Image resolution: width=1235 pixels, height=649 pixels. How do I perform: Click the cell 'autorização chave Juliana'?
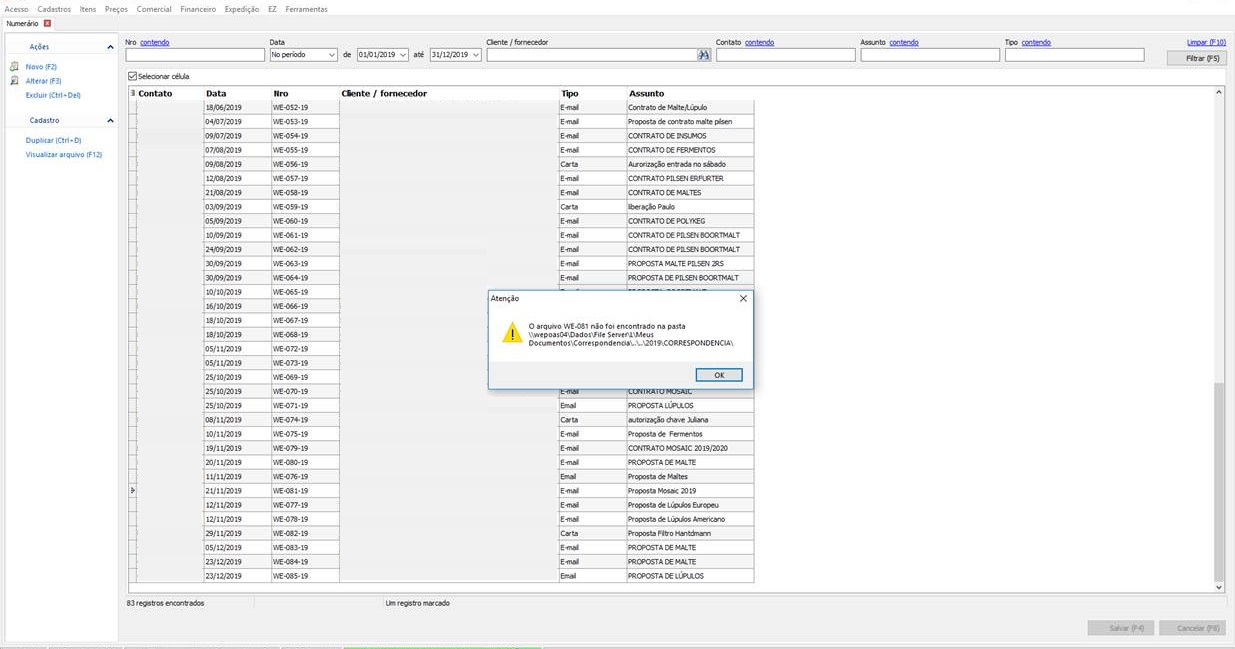[x=689, y=420]
